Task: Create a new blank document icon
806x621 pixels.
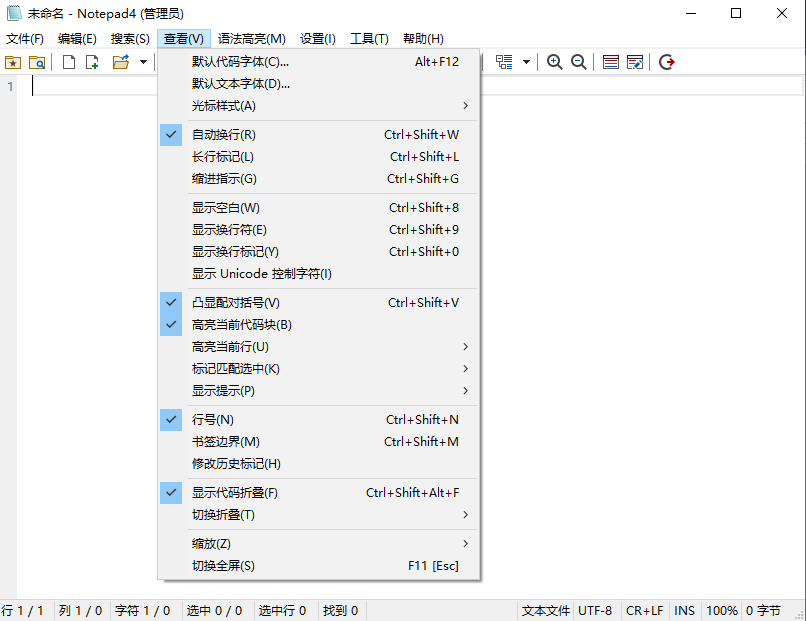Action: [68, 62]
